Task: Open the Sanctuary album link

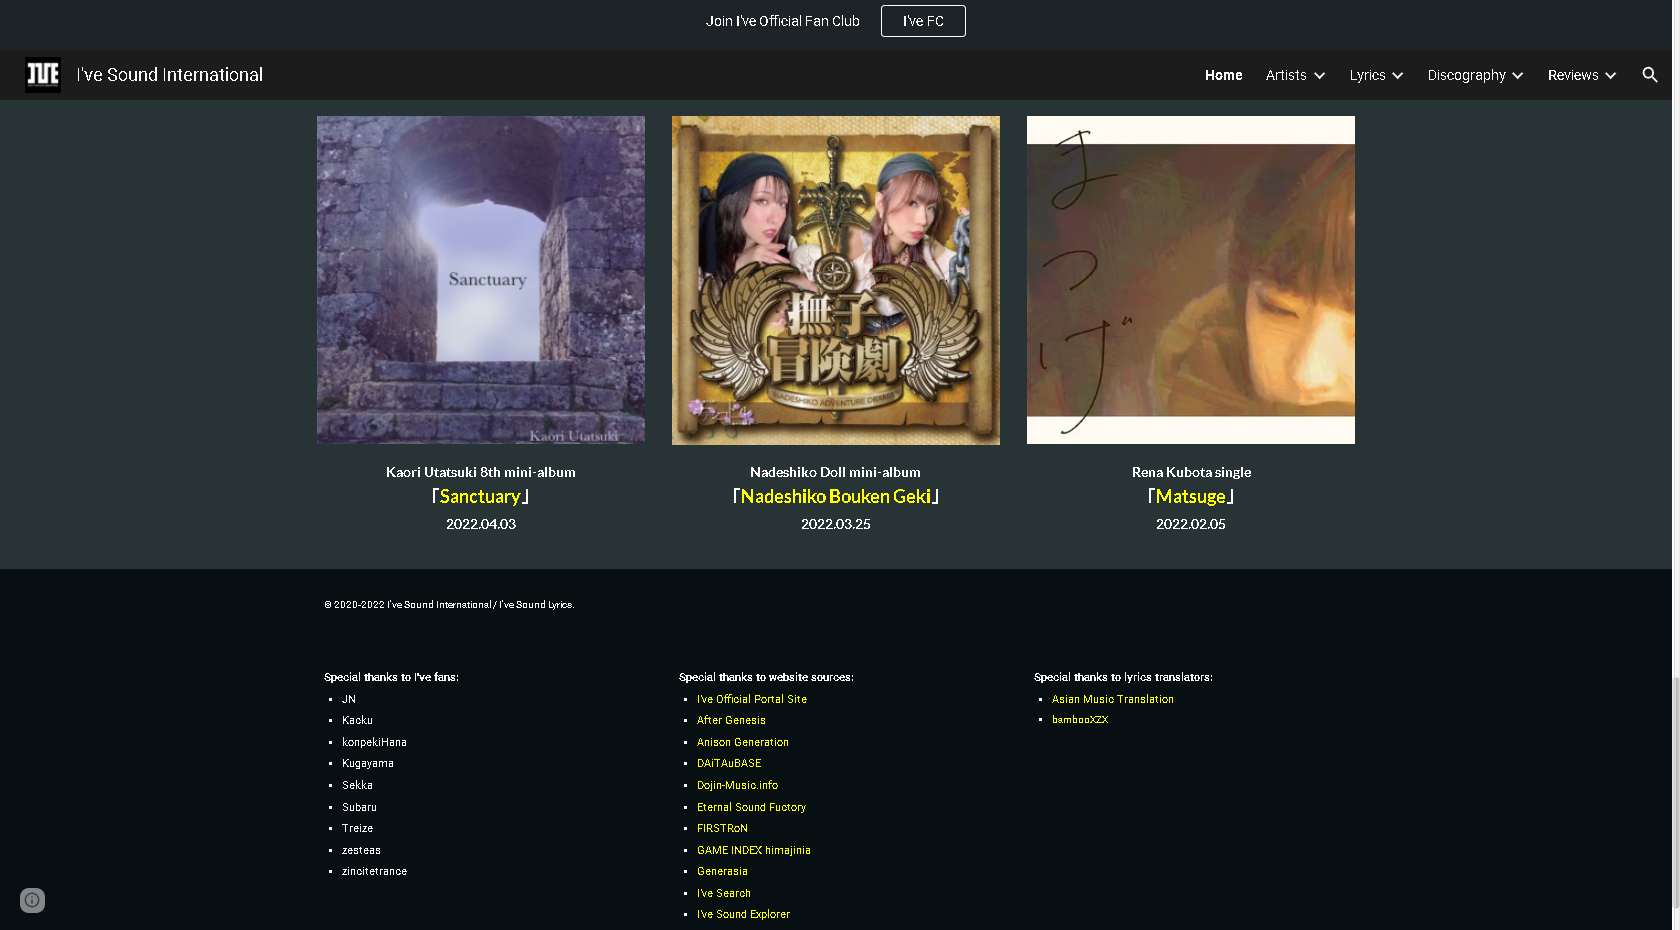Action: 480,496
